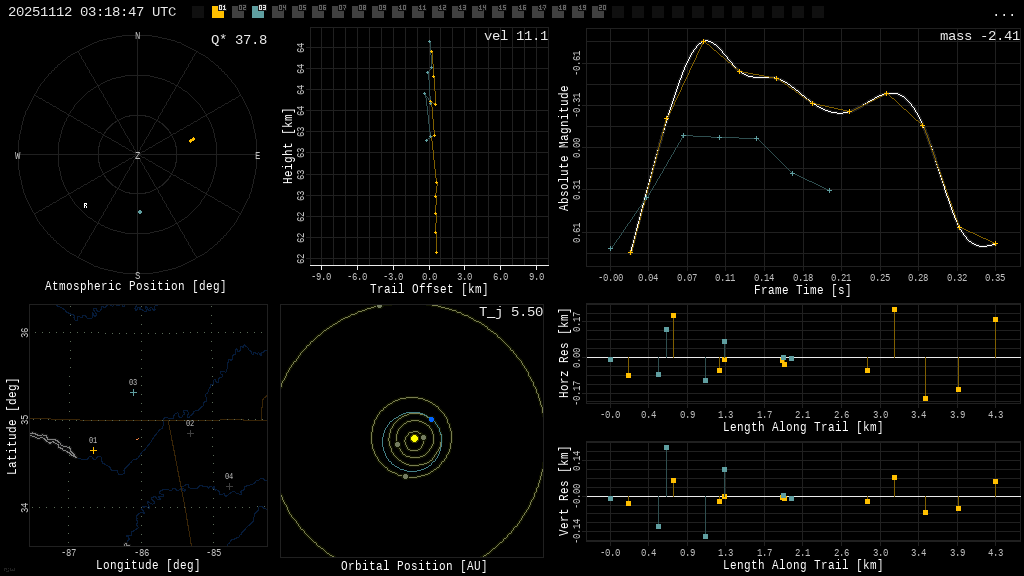
Task: Toggle station 03 teal box in top bar
Action: 258,12
